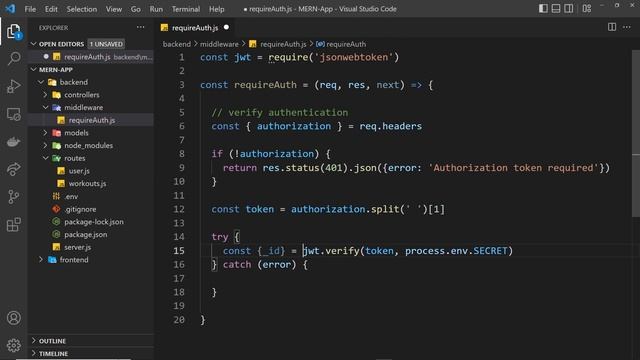Toggle bottom panel visibility
The width and height of the screenshot is (640, 360).
point(556,9)
